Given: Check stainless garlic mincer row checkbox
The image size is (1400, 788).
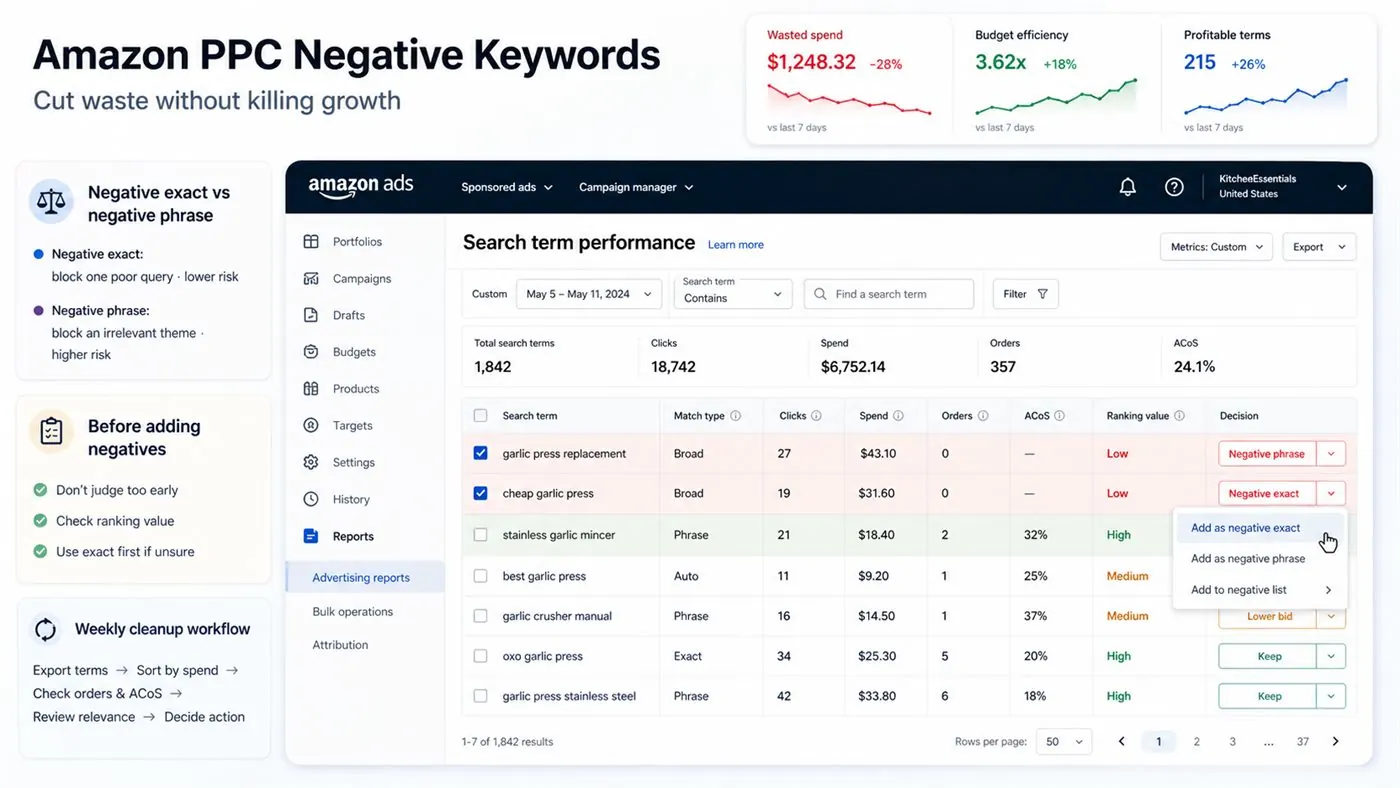Looking at the screenshot, I should [x=480, y=535].
